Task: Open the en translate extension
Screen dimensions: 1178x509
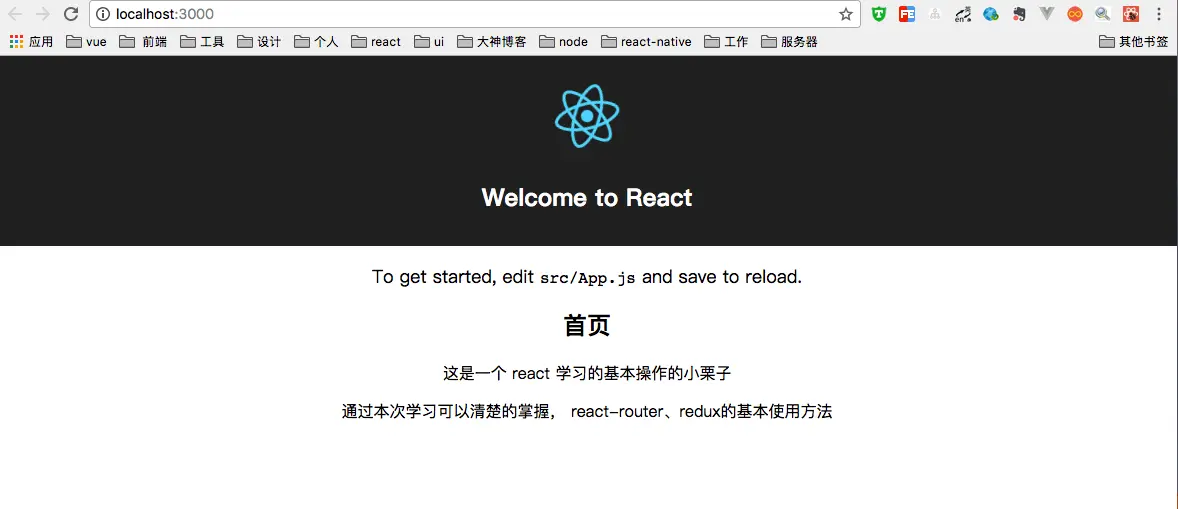Action: [962, 14]
